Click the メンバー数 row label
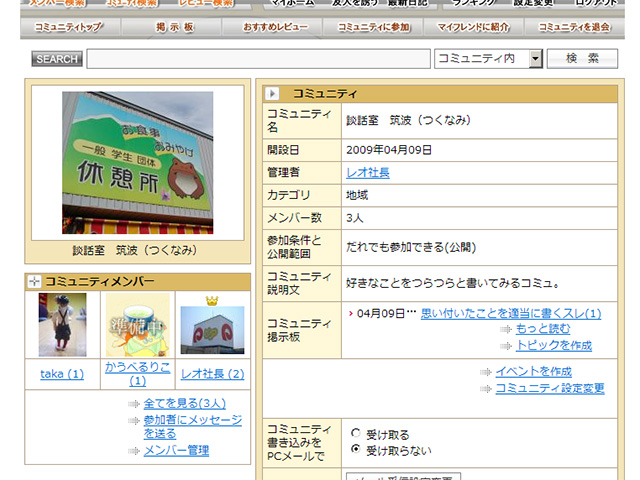The height and width of the screenshot is (480, 640). pos(294,218)
